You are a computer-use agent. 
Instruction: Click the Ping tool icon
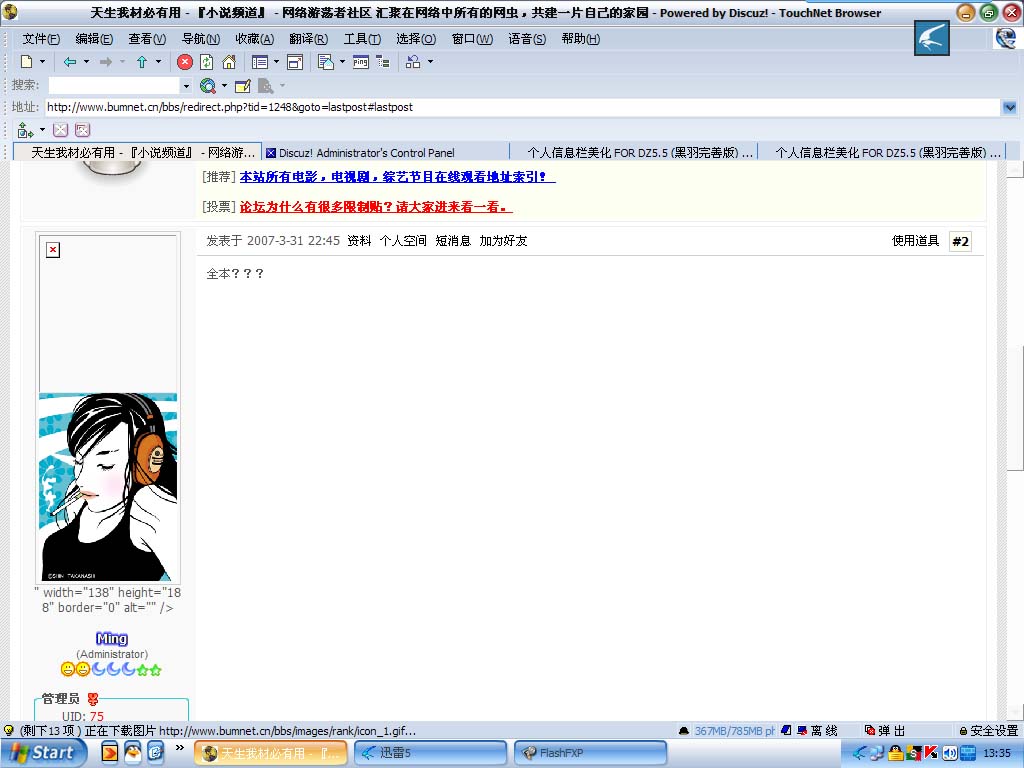360,62
